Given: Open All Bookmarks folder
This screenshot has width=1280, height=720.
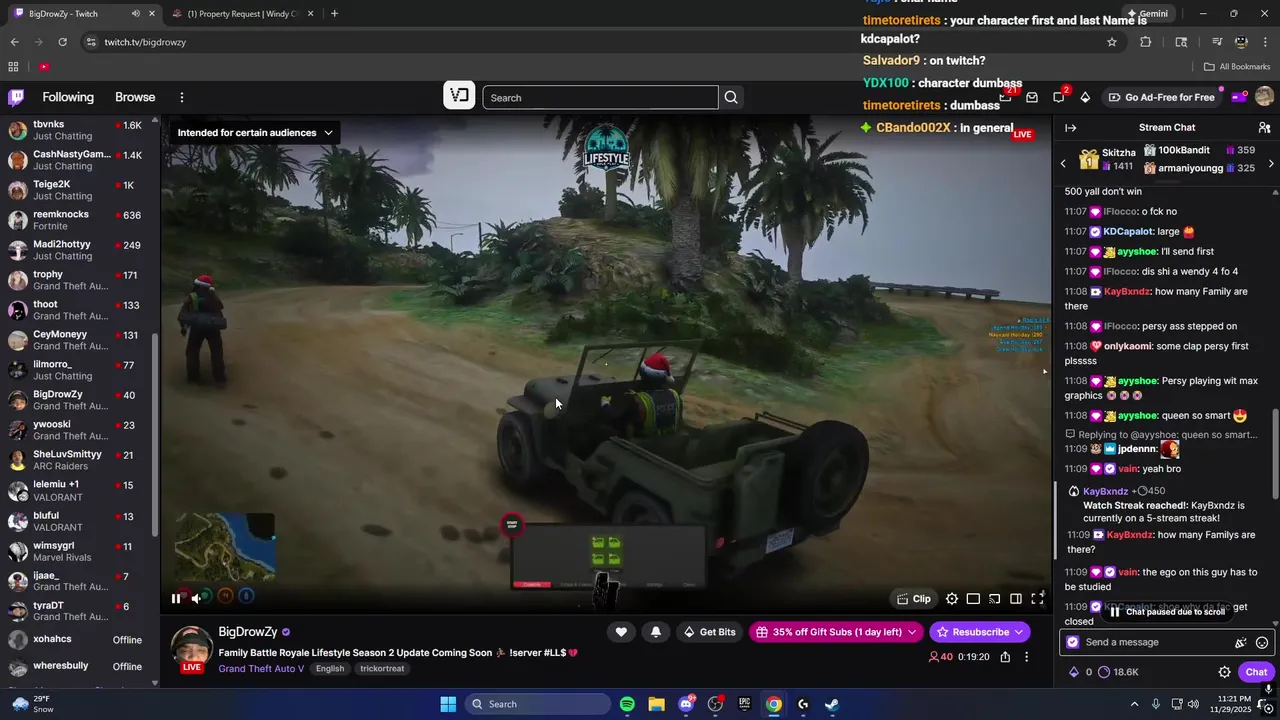Looking at the screenshot, I should [x=1237, y=67].
